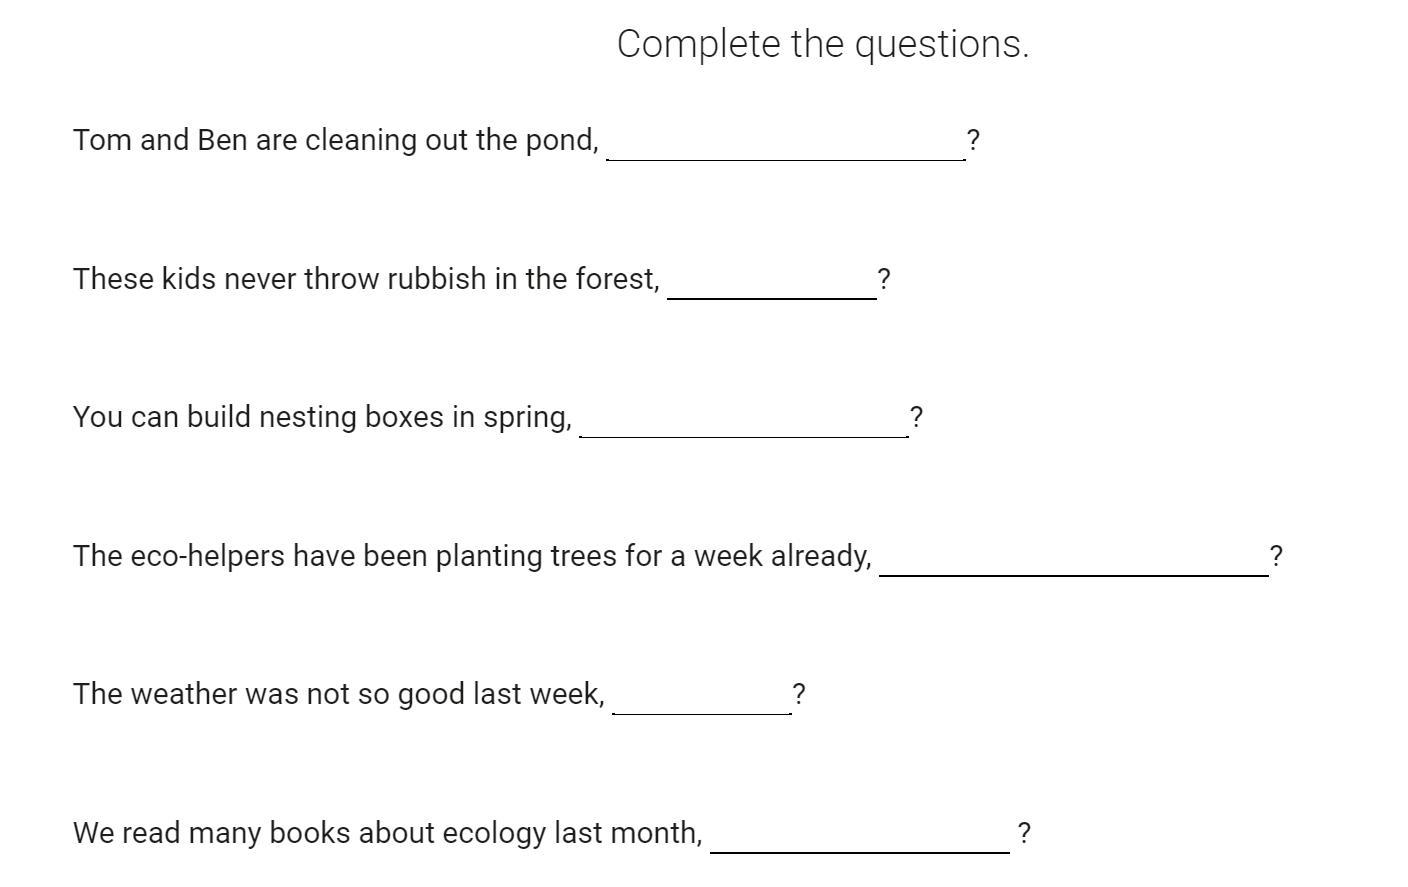Click the blank after 'so good last week,'
This screenshot has height=887, width=1408.
[x=701, y=695]
